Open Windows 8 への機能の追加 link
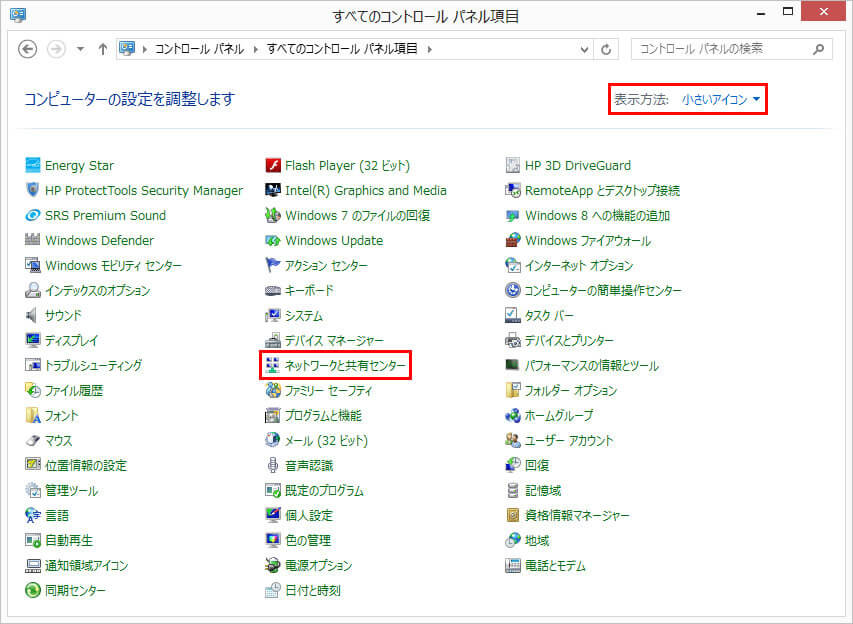Screen dimensions: 853x624 point(597,215)
